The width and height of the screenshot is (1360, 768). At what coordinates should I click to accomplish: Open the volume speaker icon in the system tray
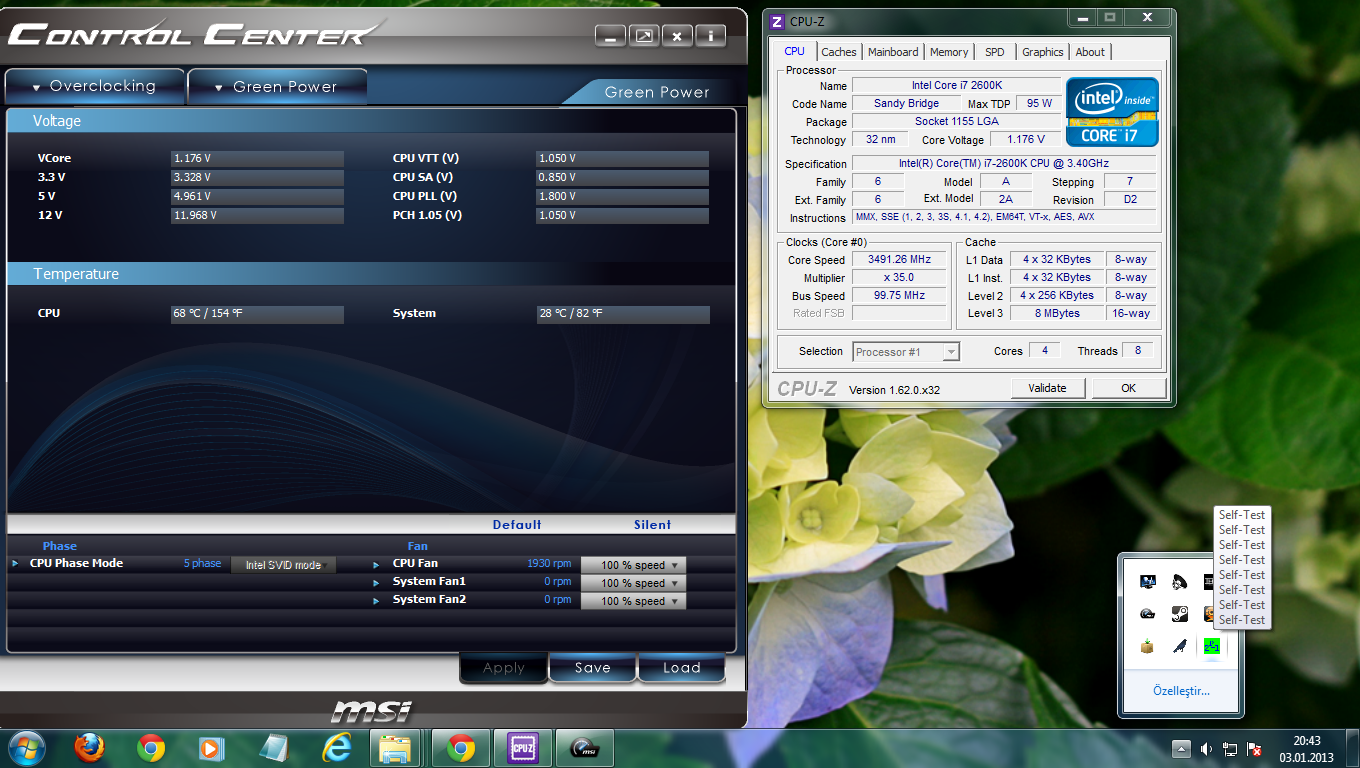(x=1206, y=749)
